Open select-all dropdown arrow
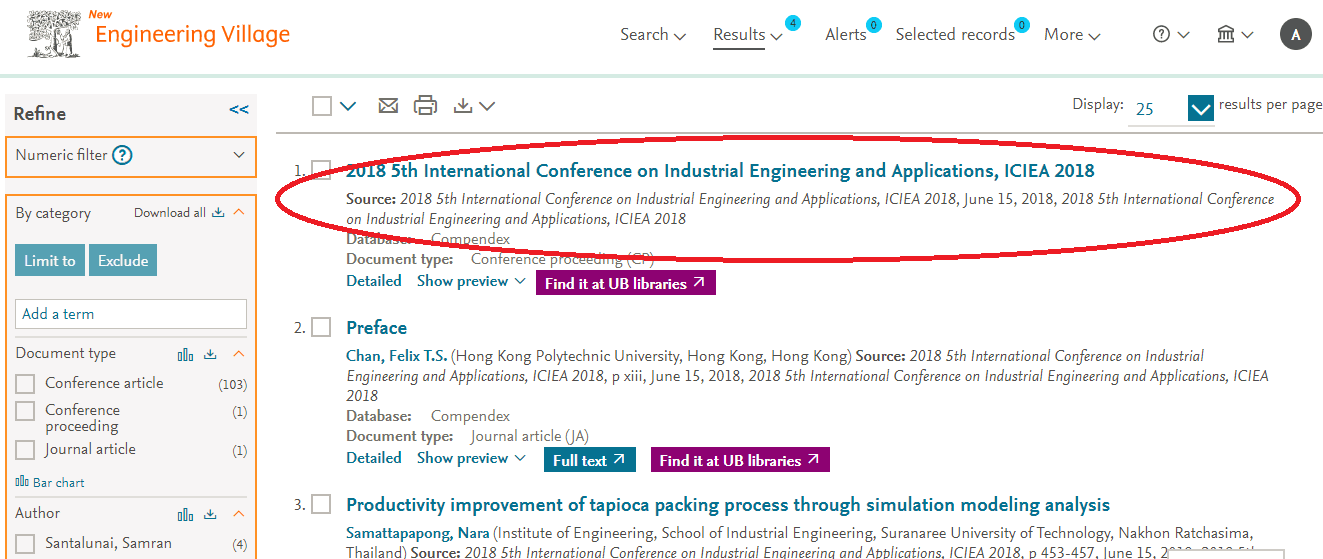 coord(348,106)
